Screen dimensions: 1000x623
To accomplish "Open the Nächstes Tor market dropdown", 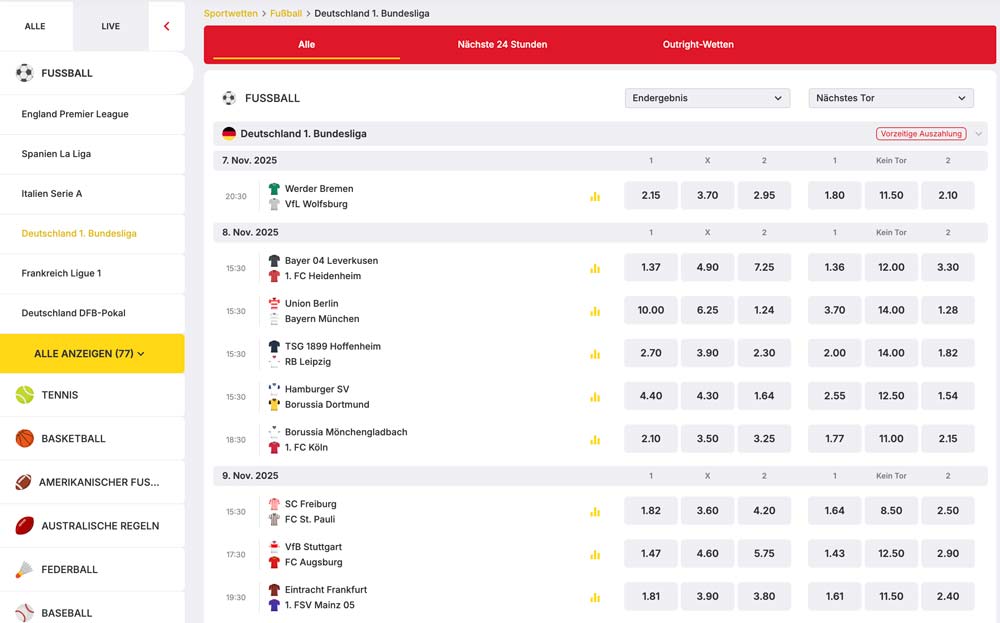I will 890,98.
